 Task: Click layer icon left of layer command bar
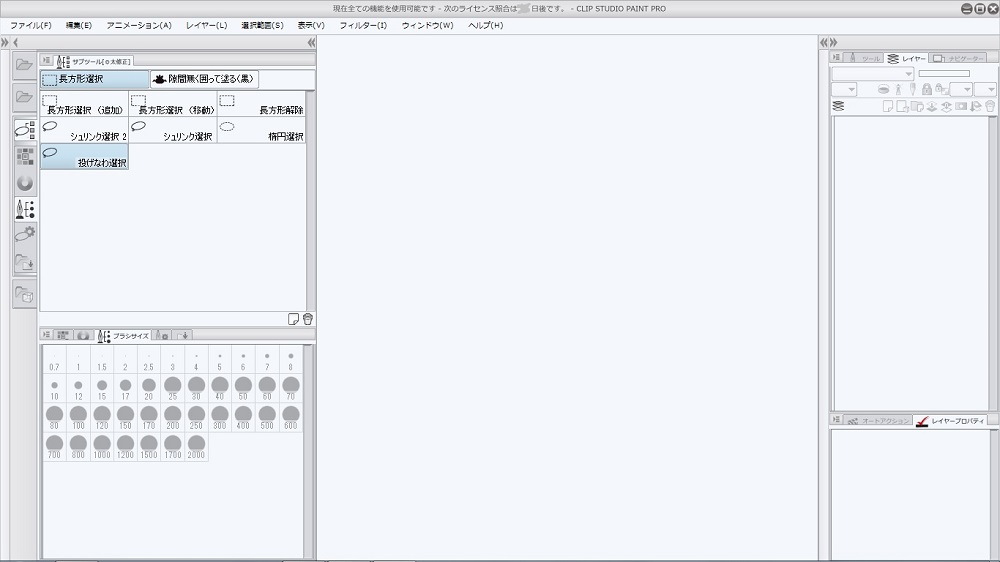click(x=839, y=107)
